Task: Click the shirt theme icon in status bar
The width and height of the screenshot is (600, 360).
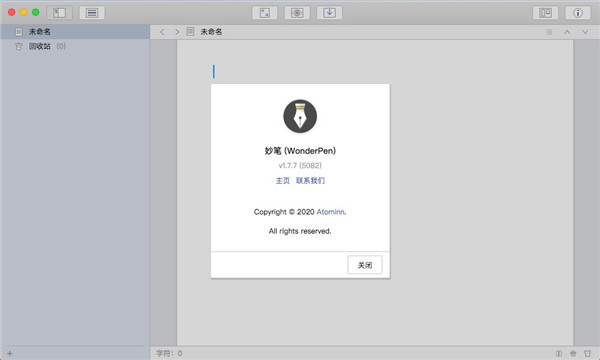Action: click(587, 353)
